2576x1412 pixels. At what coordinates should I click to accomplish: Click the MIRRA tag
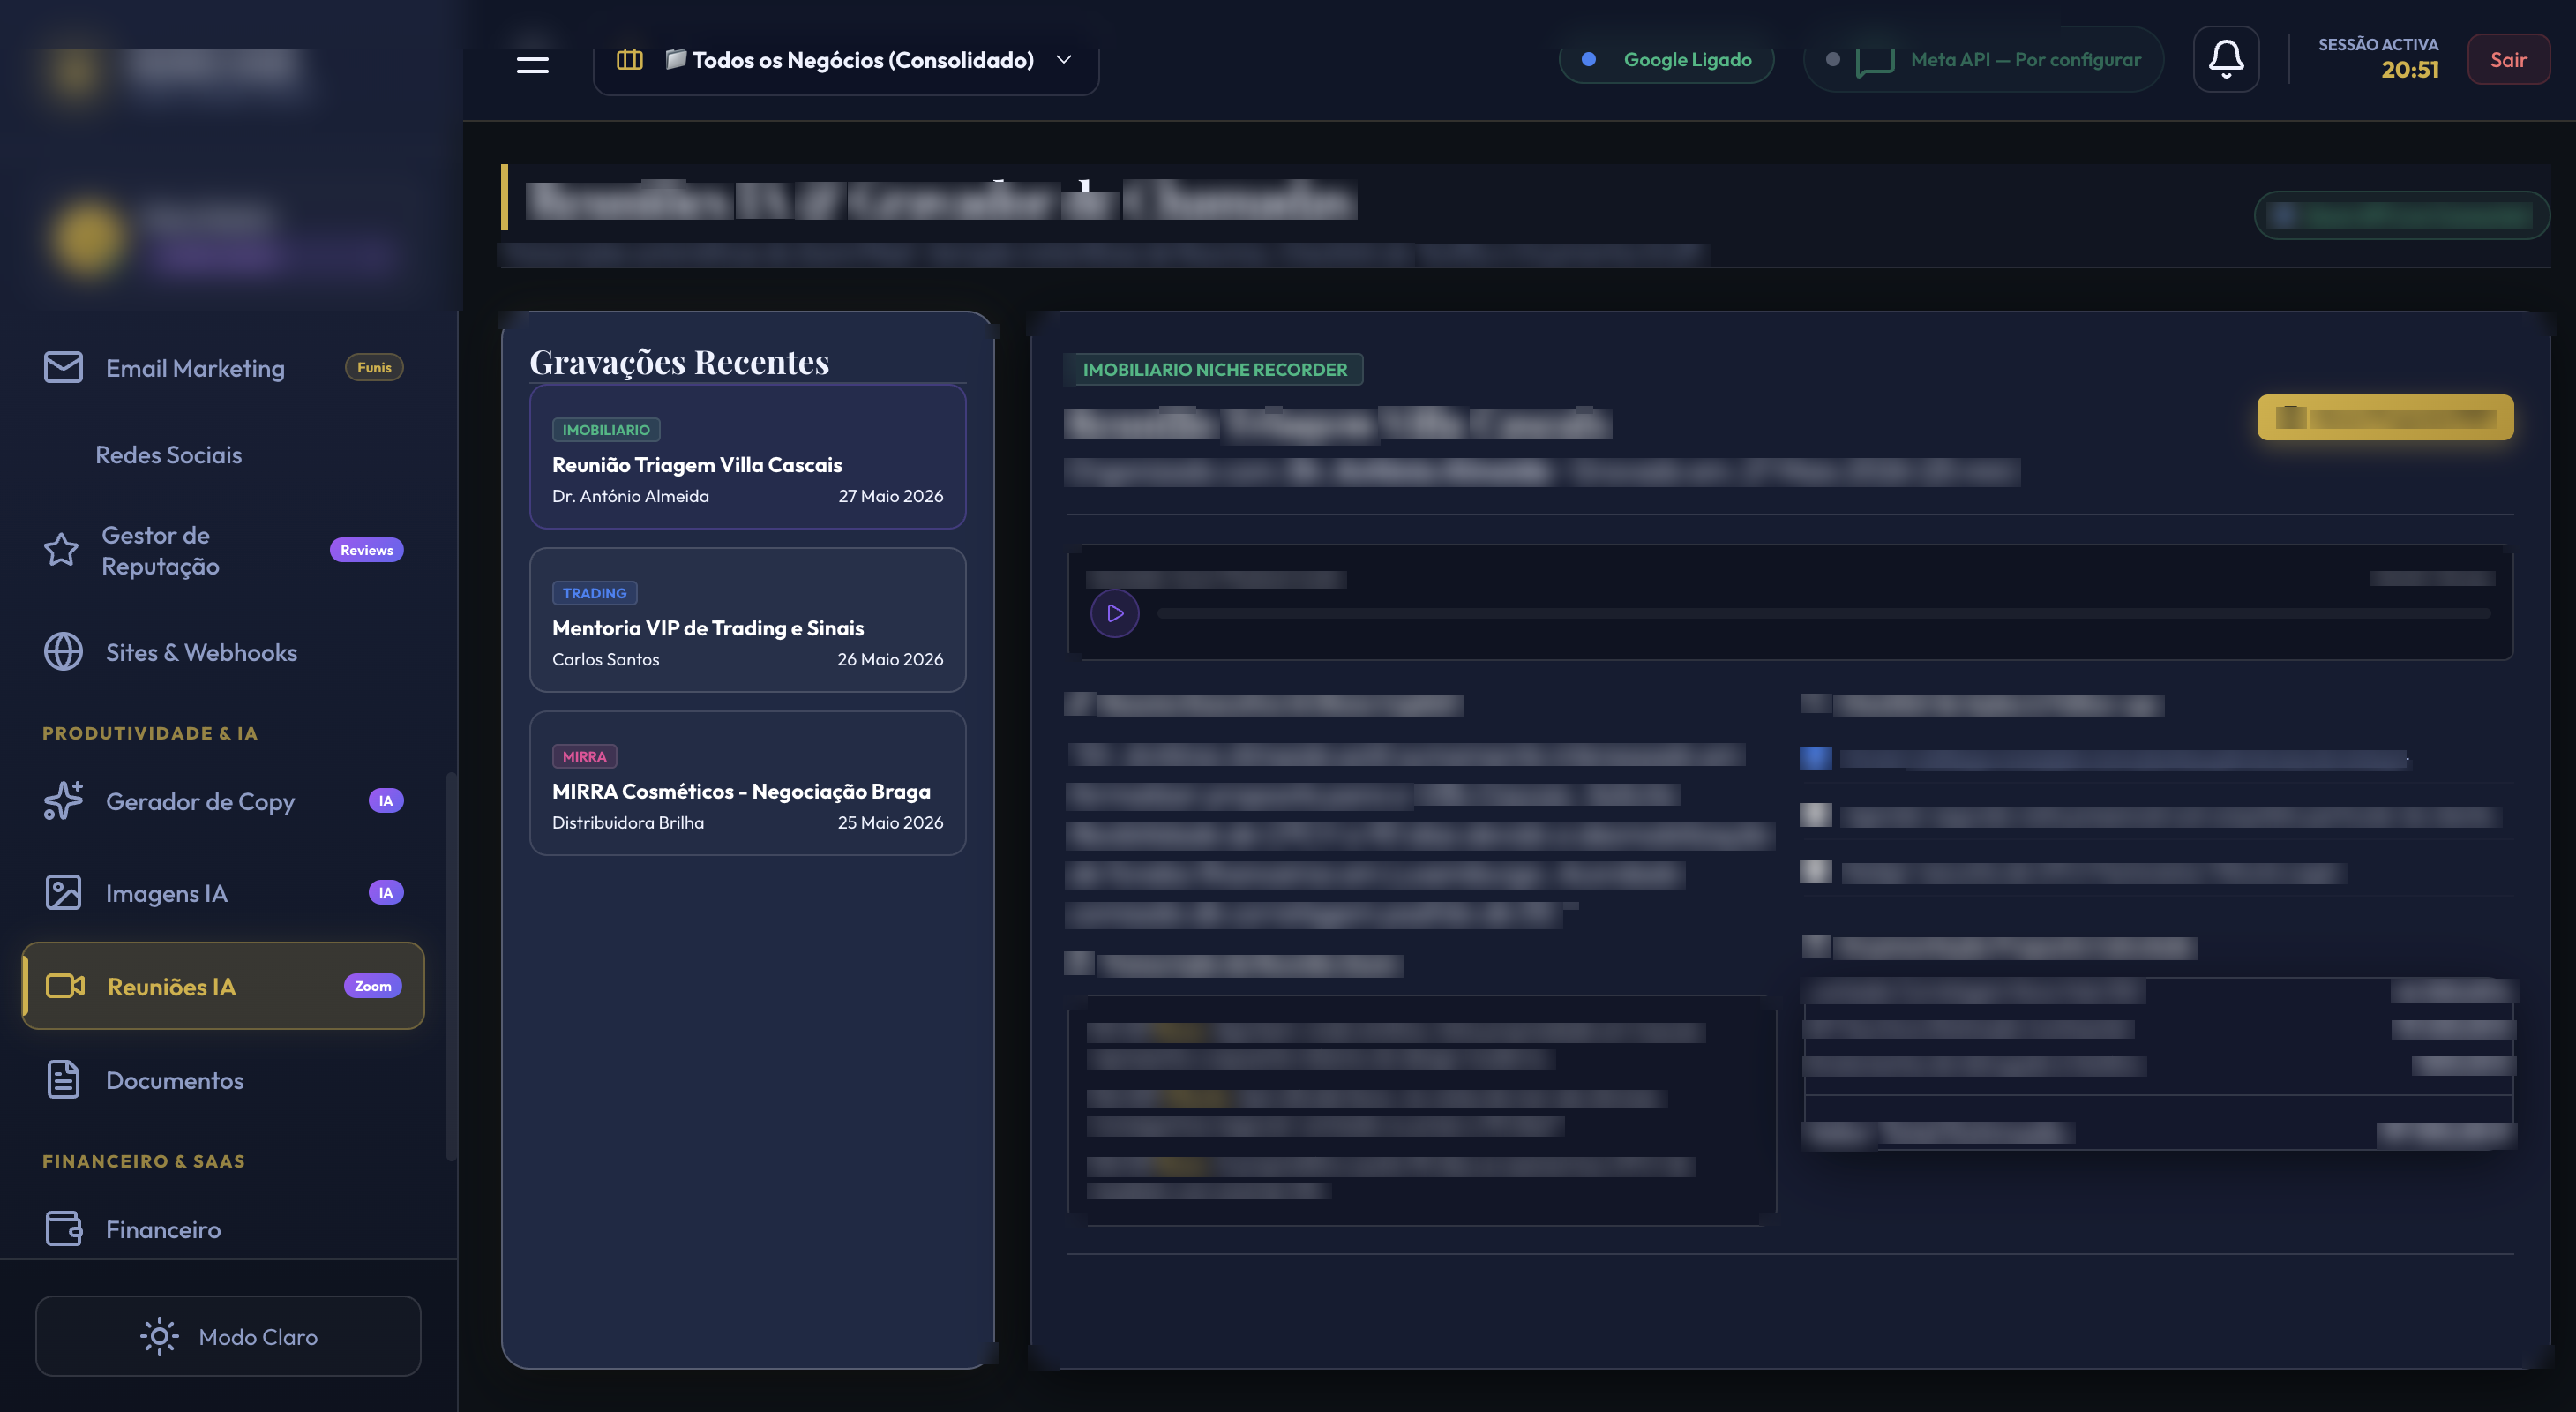click(584, 756)
